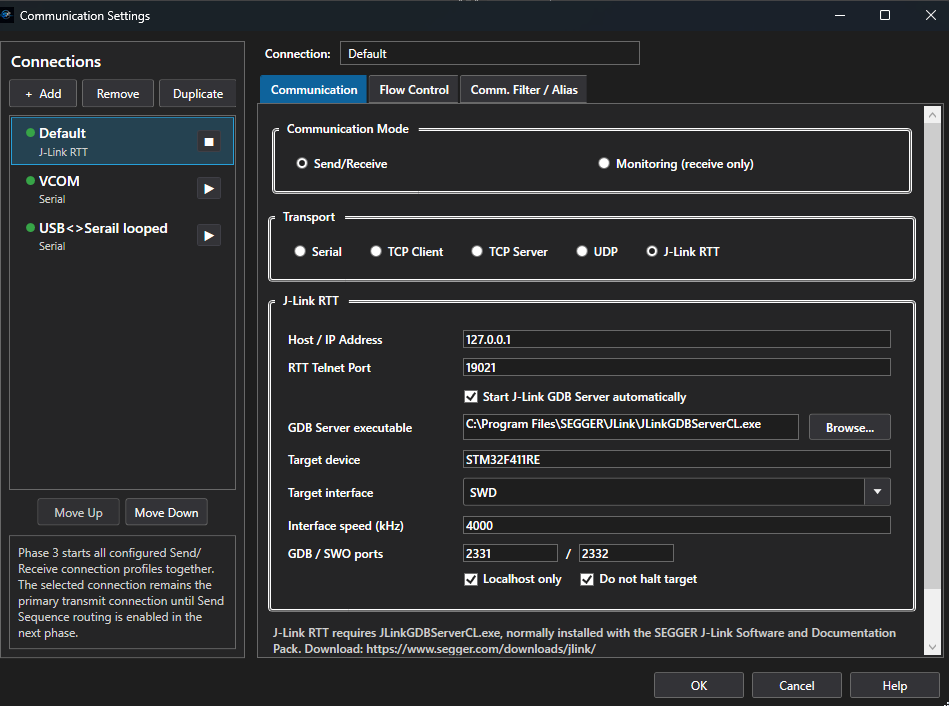Close the Communication Settings window
This screenshot has height=706, width=949.
931,15
